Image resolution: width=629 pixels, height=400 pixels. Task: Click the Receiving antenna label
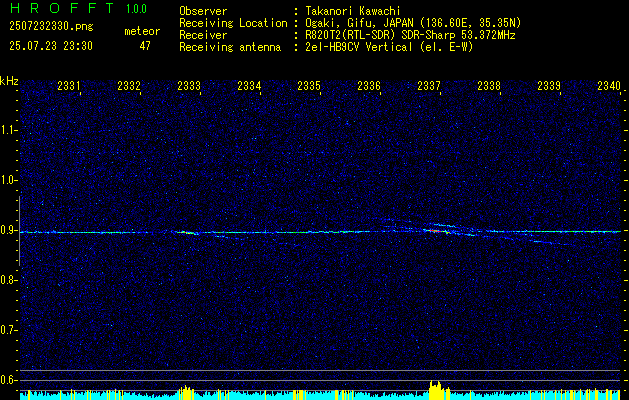tap(230, 47)
